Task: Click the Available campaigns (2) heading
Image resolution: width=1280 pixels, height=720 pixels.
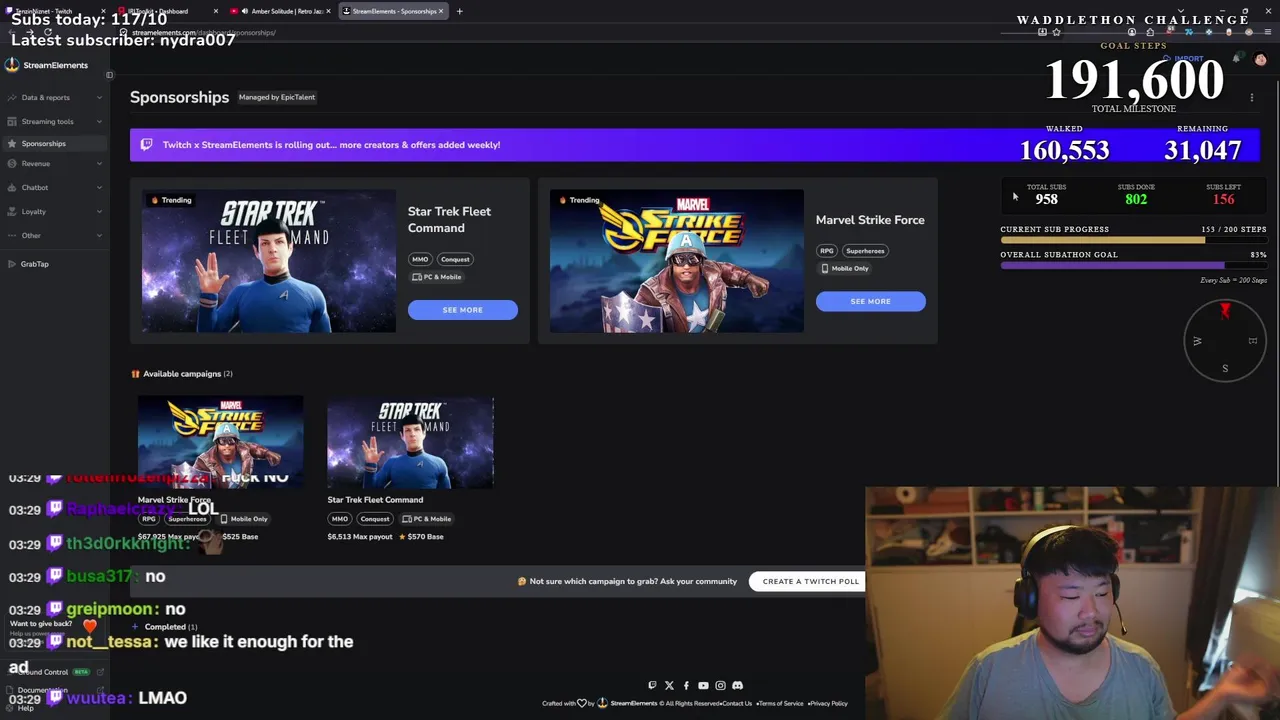Action: point(187,374)
